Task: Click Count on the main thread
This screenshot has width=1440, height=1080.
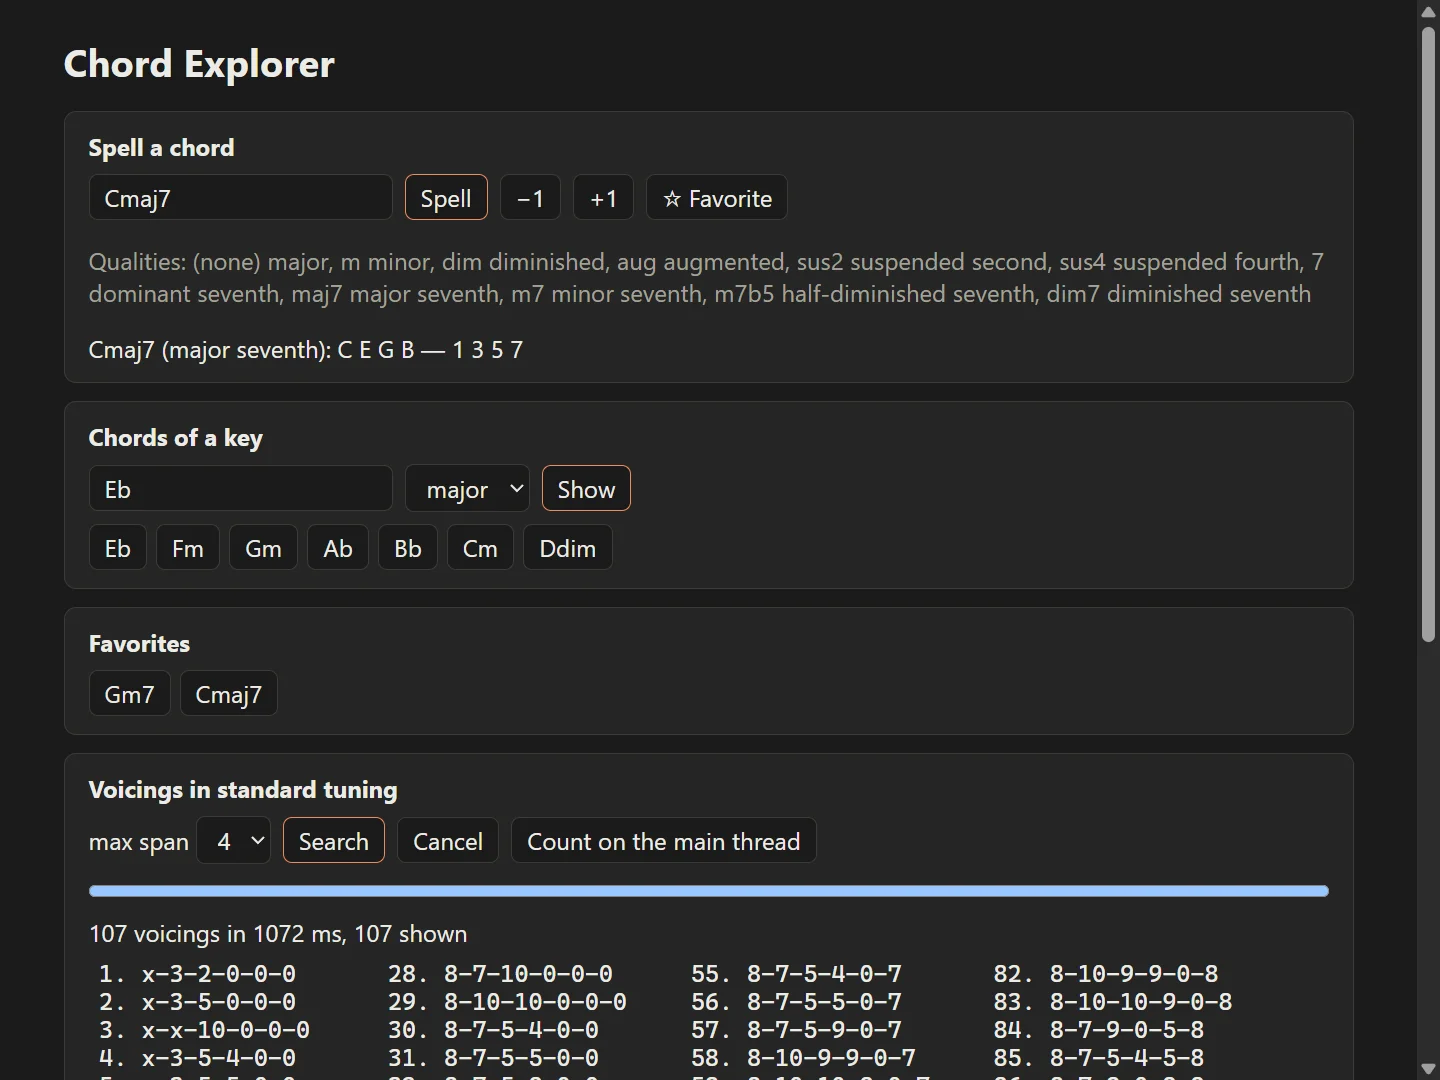Action: pos(664,841)
